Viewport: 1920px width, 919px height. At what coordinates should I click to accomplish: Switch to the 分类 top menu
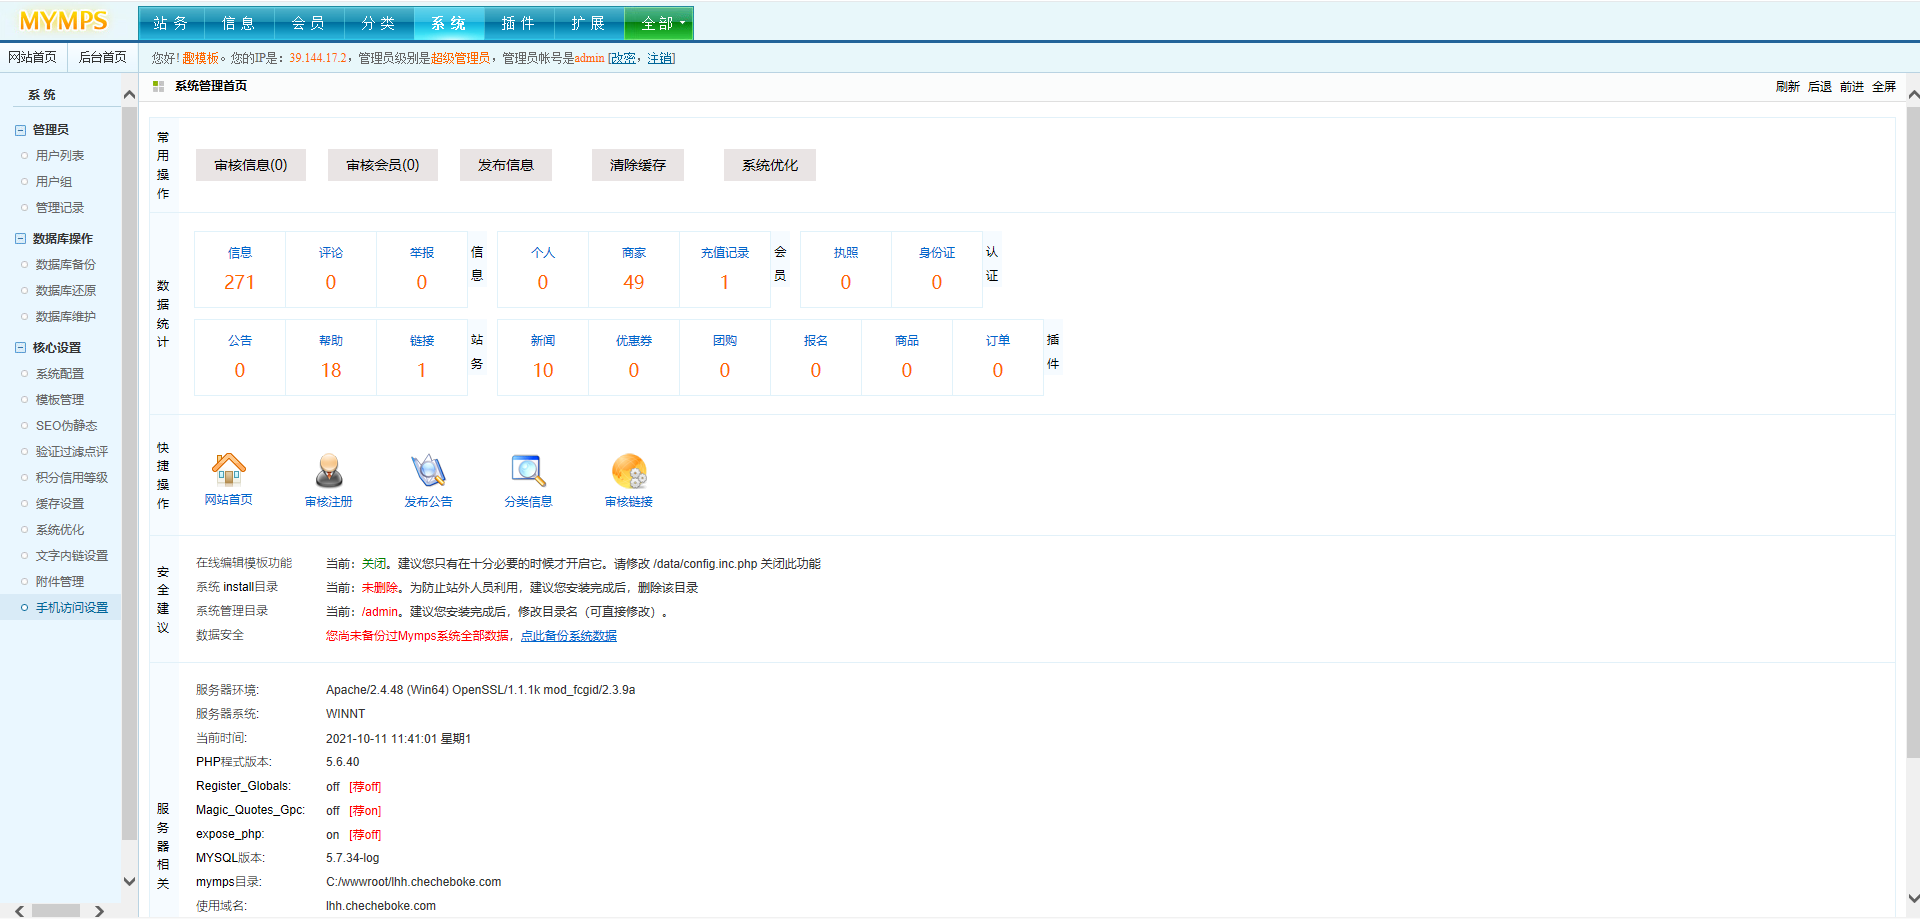[378, 23]
